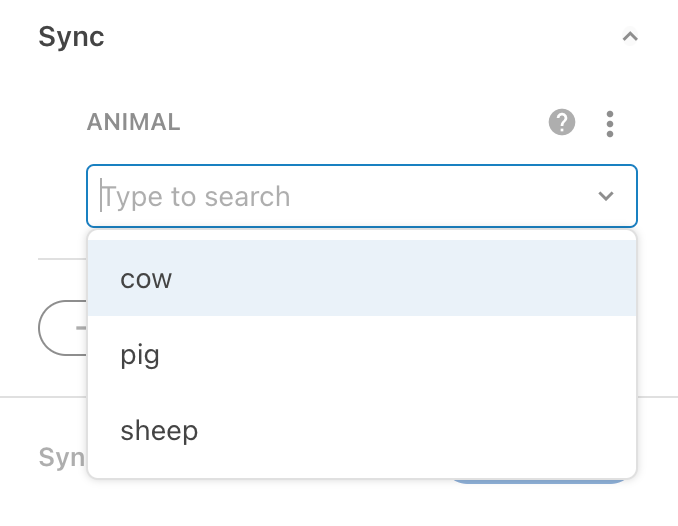This screenshot has width=678, height=526.
Task: Pick the highlighted cow entry
Action: 362,279
